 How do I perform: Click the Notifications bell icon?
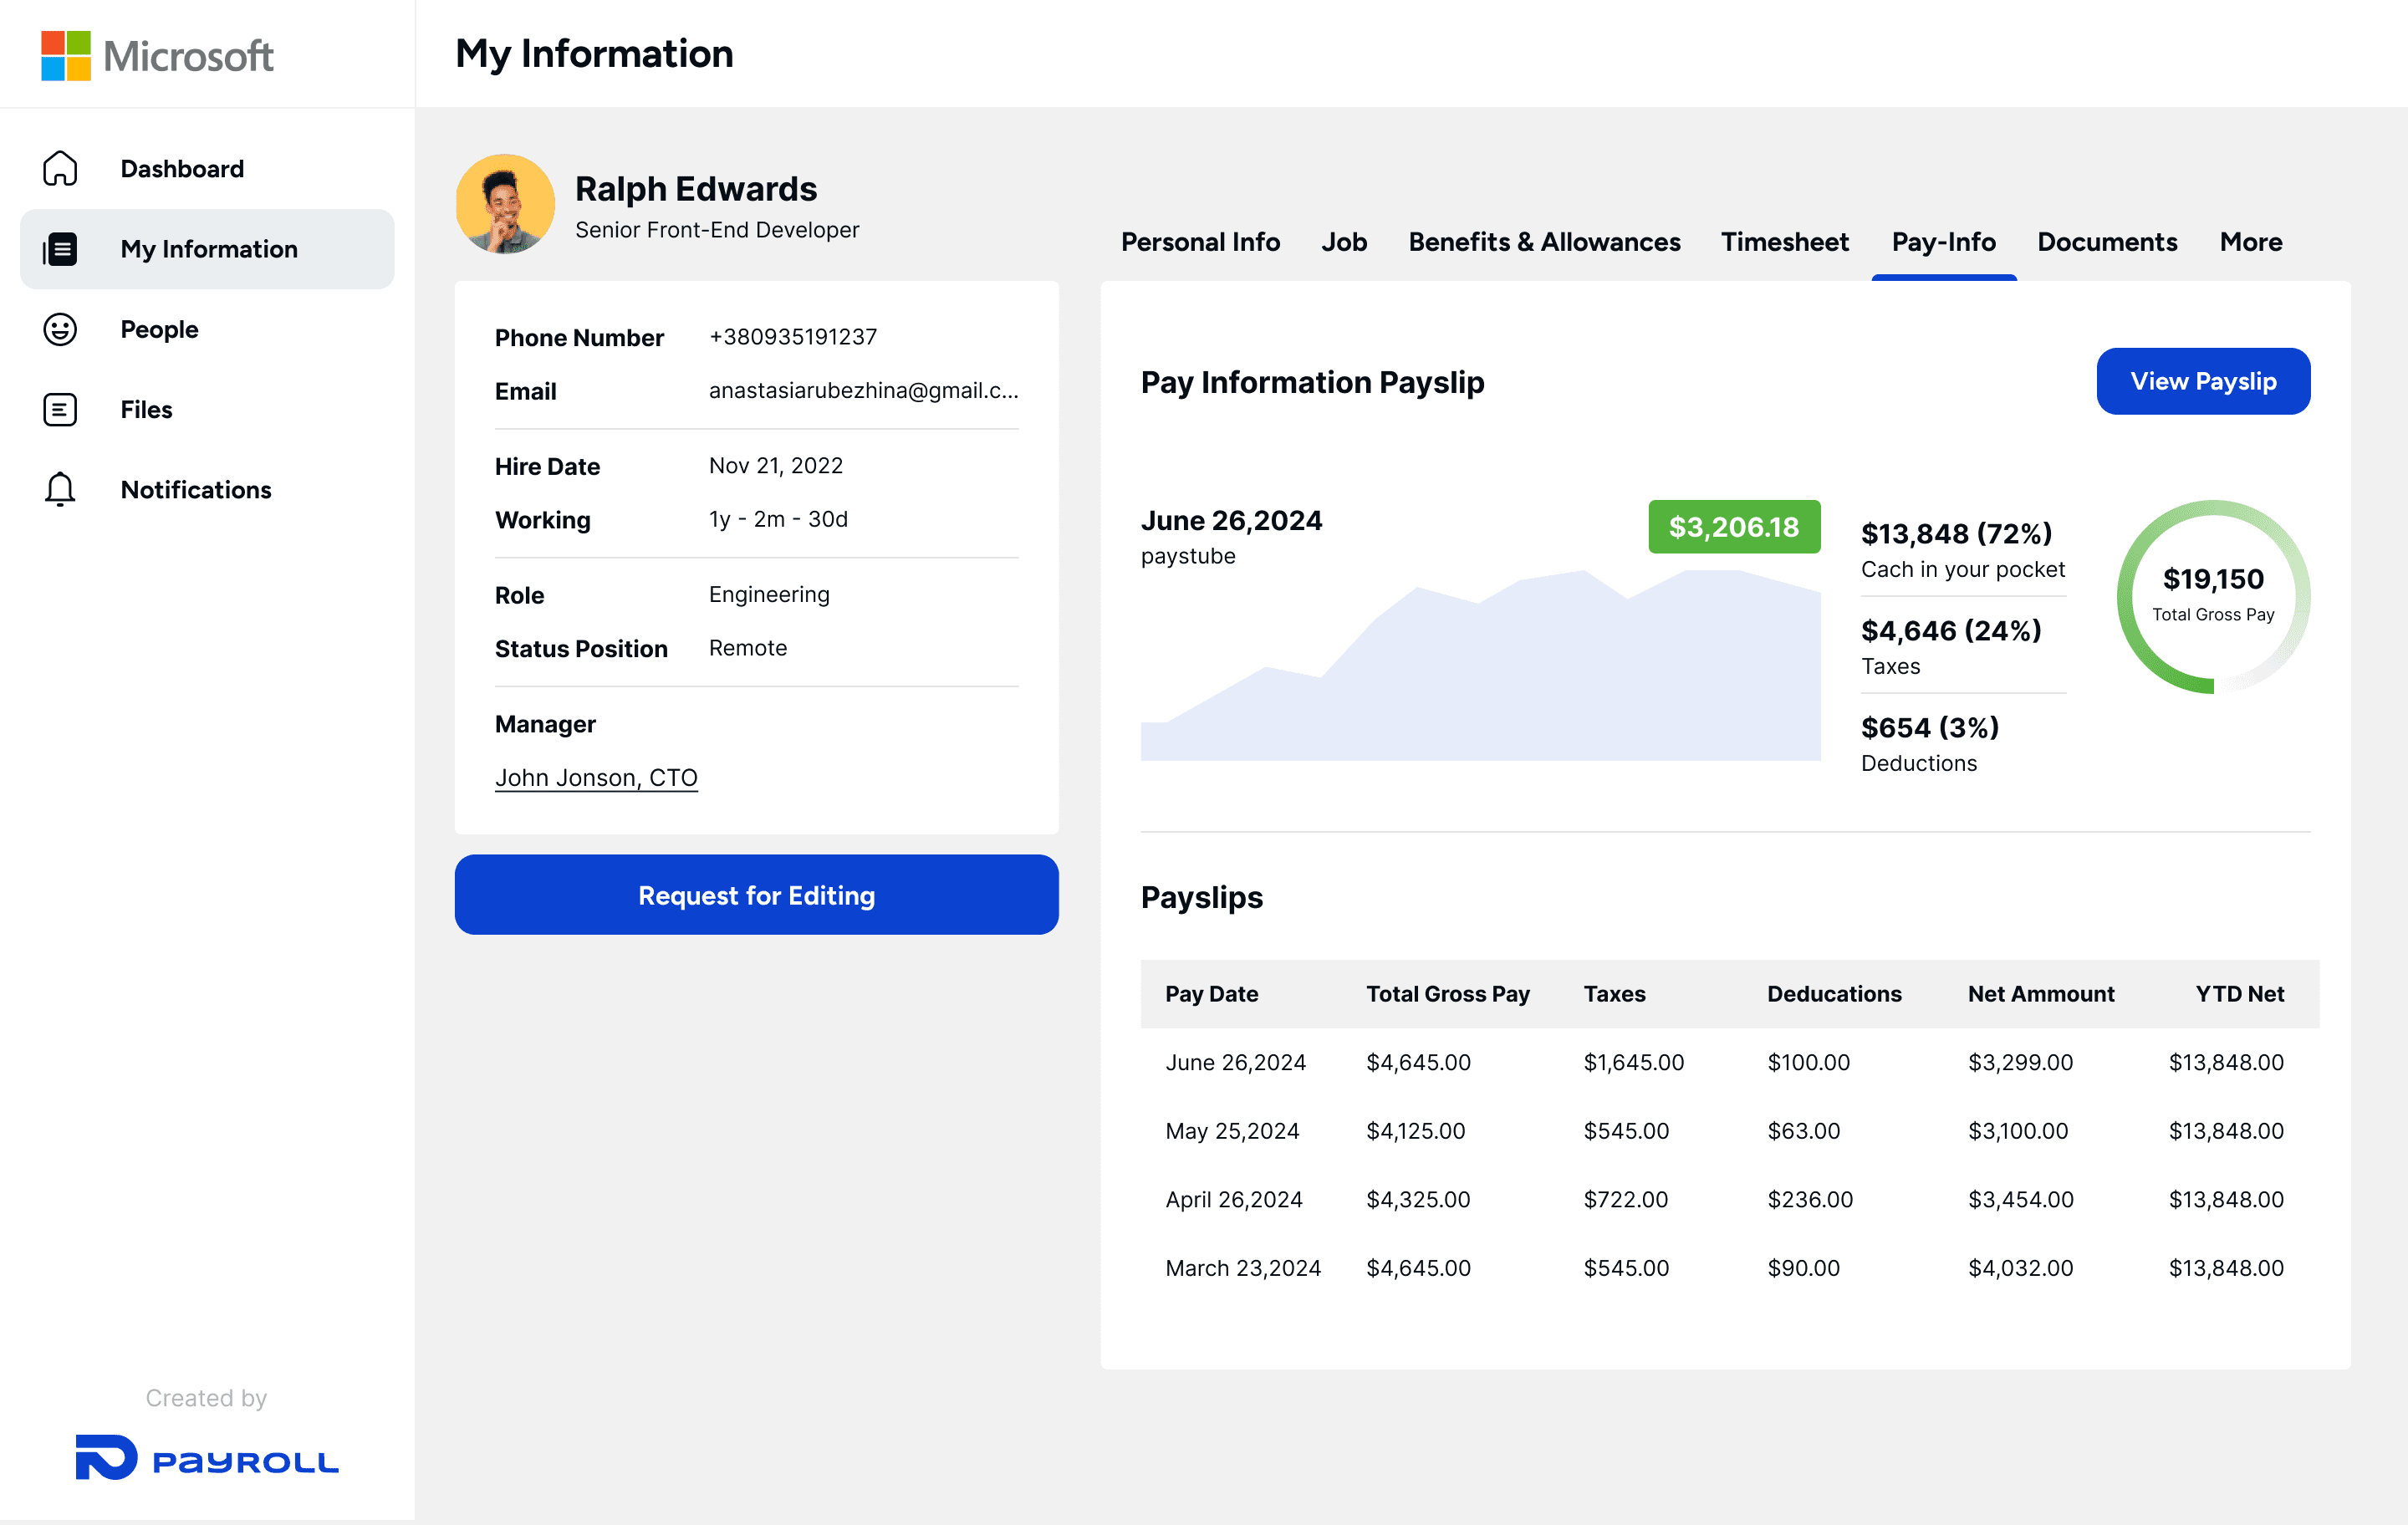[x=60, y=489]
